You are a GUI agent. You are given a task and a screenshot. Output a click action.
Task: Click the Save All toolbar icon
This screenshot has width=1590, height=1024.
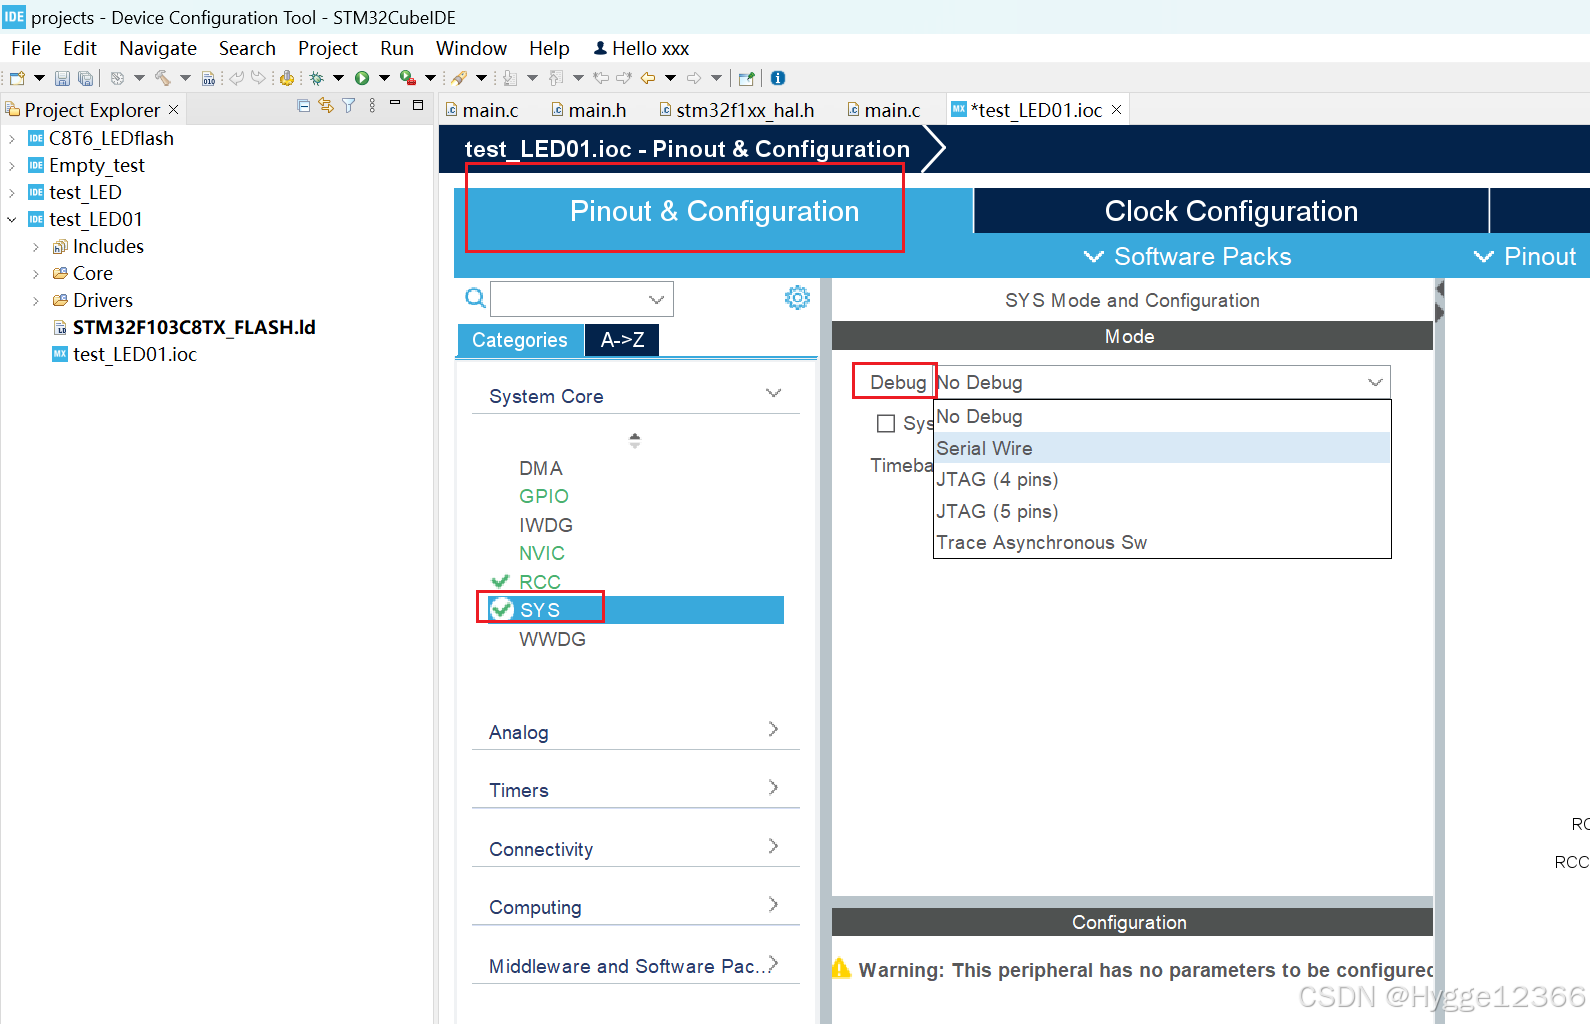(86, 78)
